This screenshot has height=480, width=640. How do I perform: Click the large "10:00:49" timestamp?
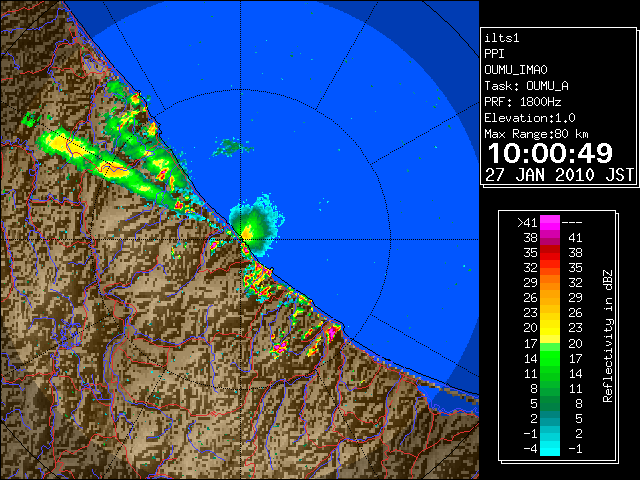coord(550,153)
